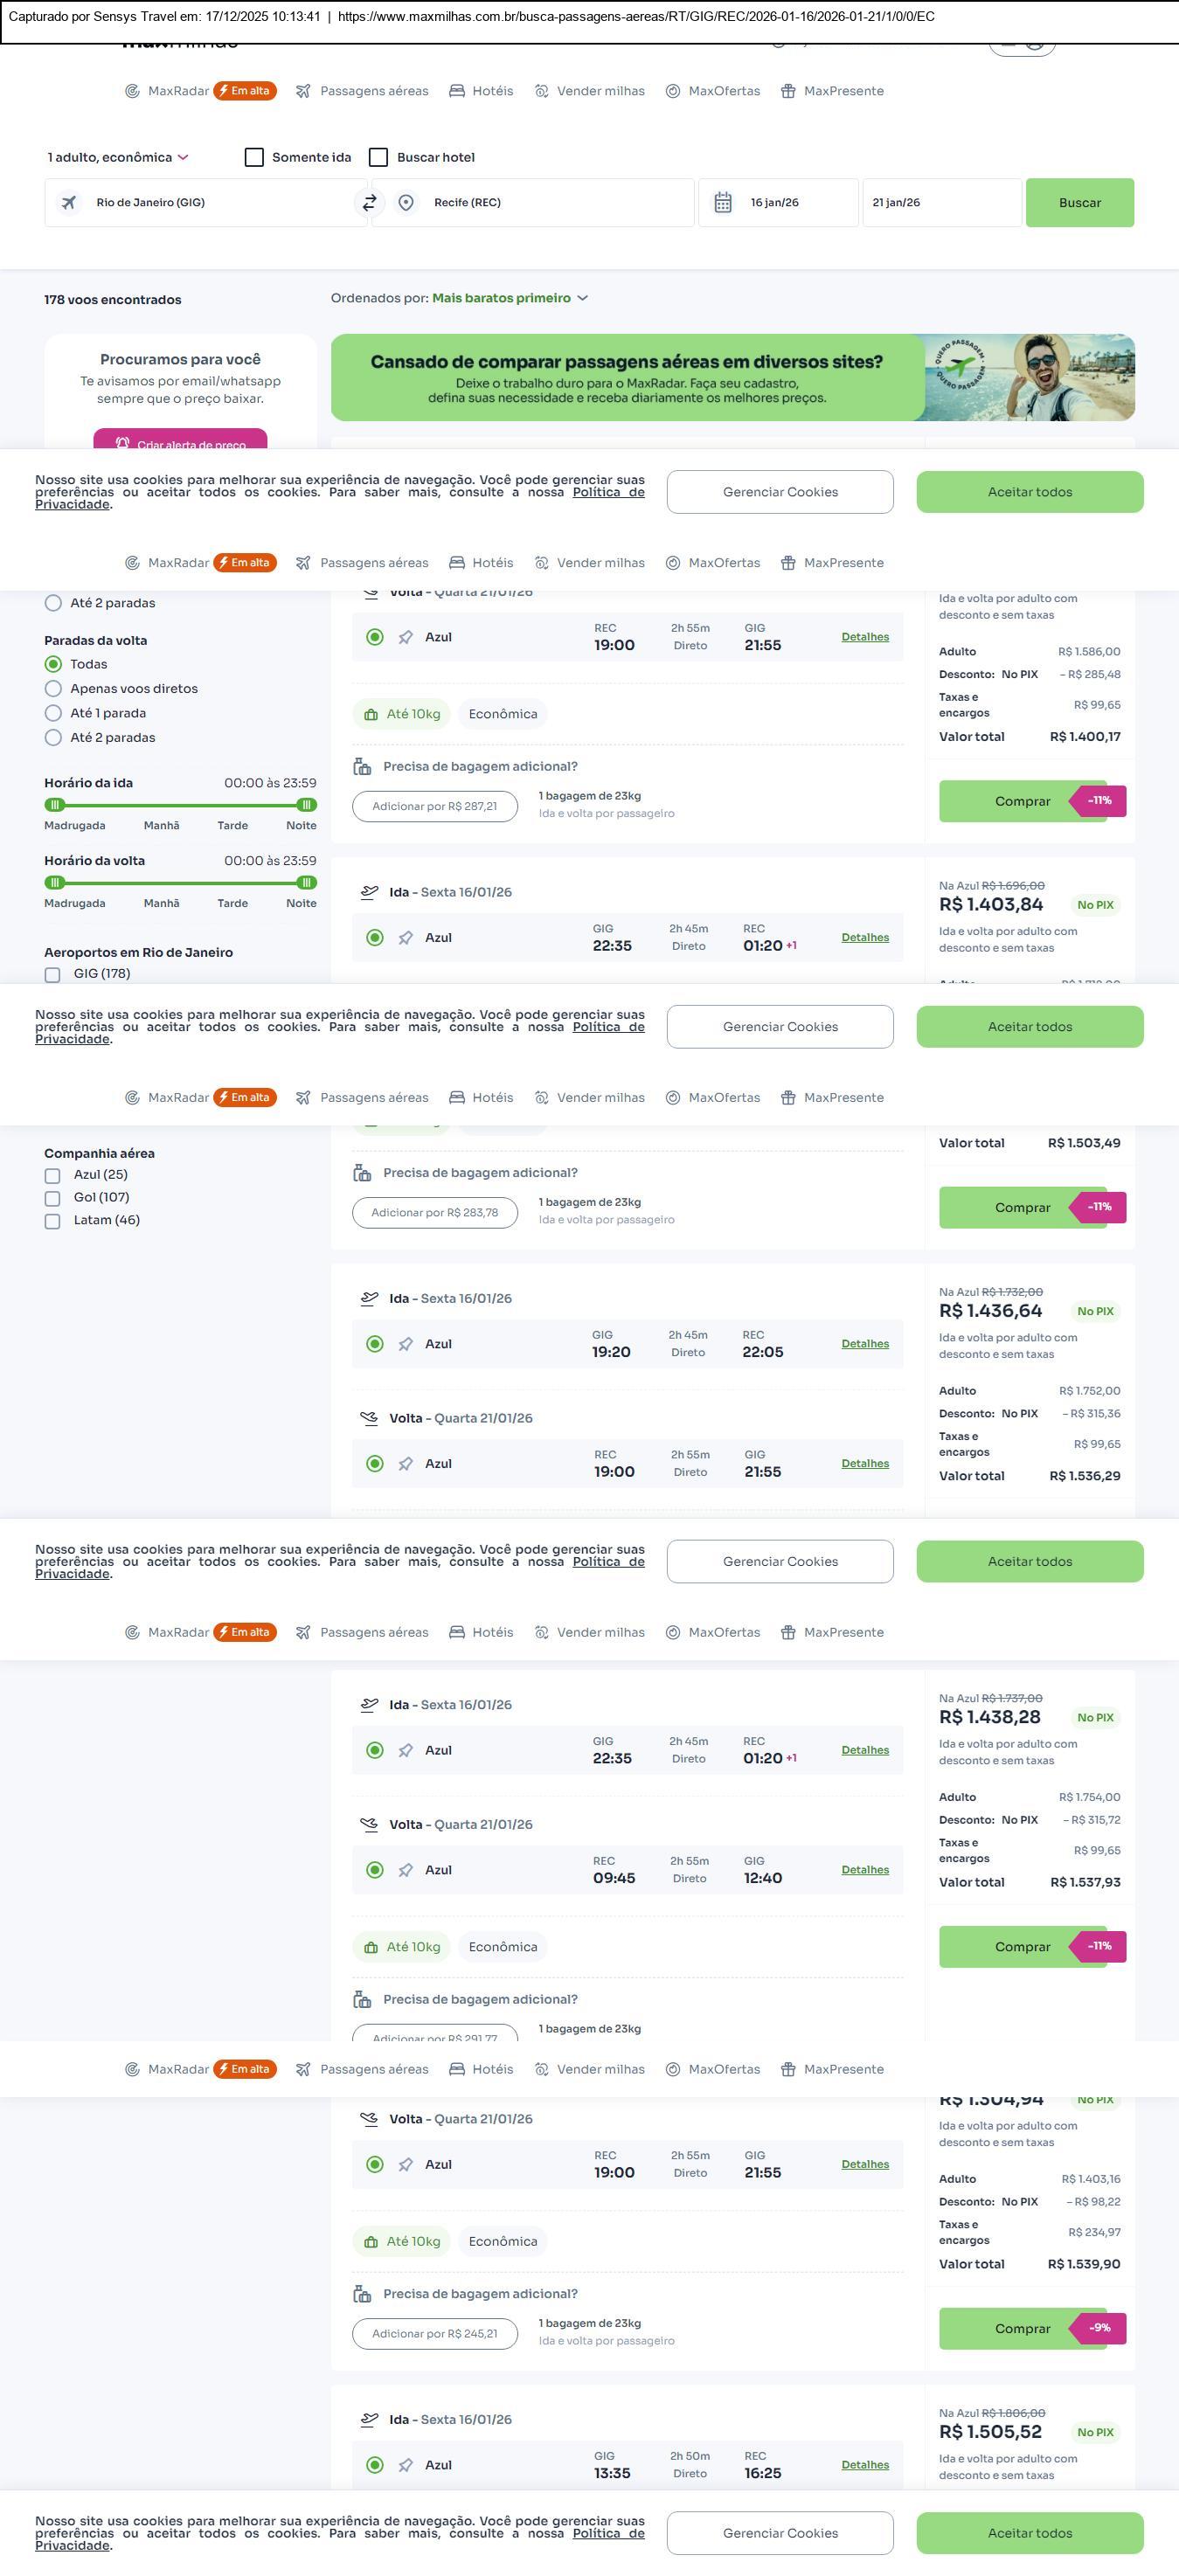This screenshot has width=1179, height=2576.
Task: Open the 1 adulto, econômica dropdown
Action: click(x=118, y=157)
